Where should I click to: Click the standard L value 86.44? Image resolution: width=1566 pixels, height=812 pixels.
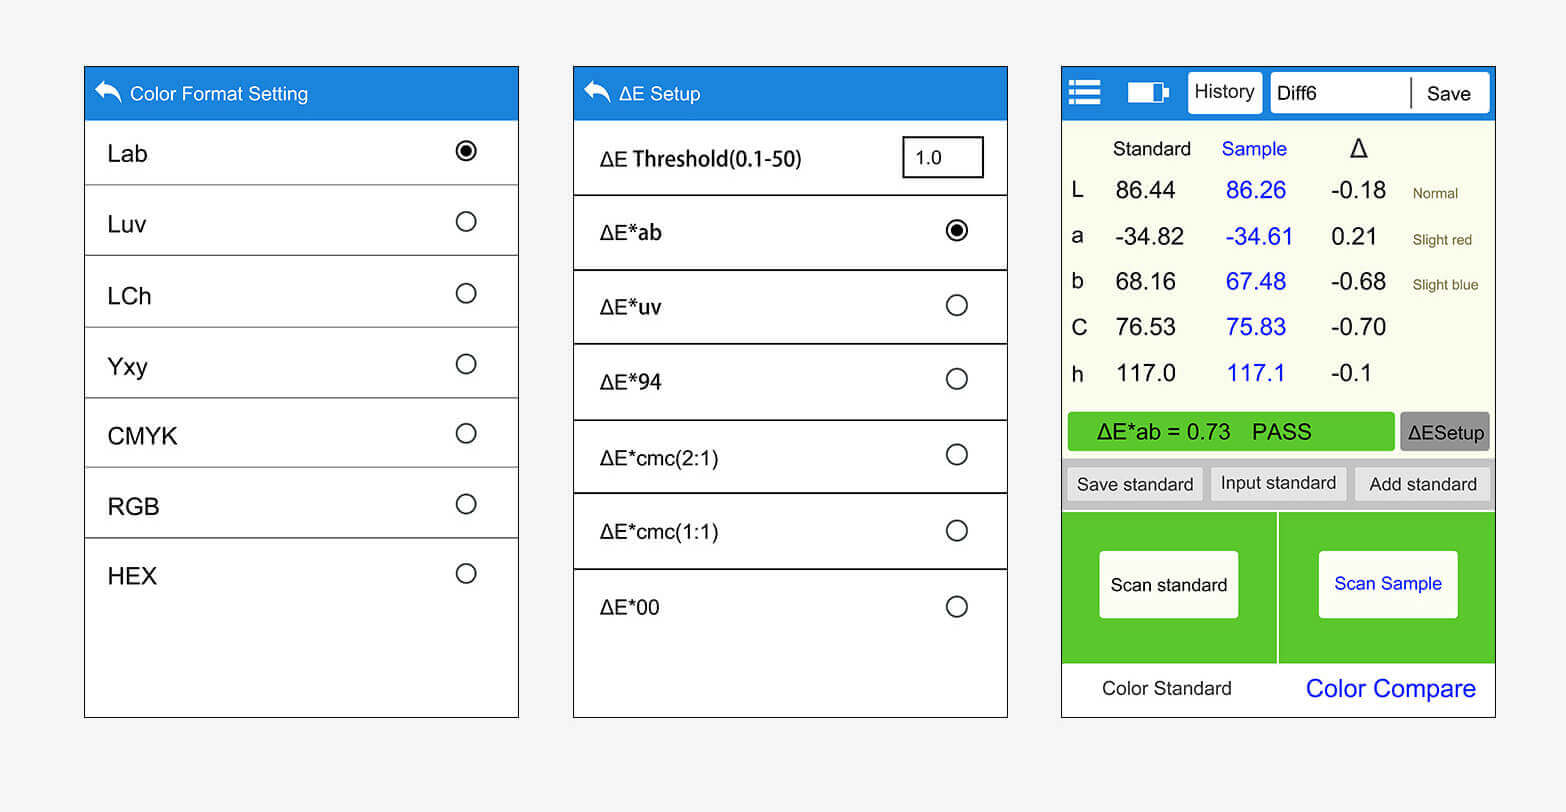tap(1145, 190)
